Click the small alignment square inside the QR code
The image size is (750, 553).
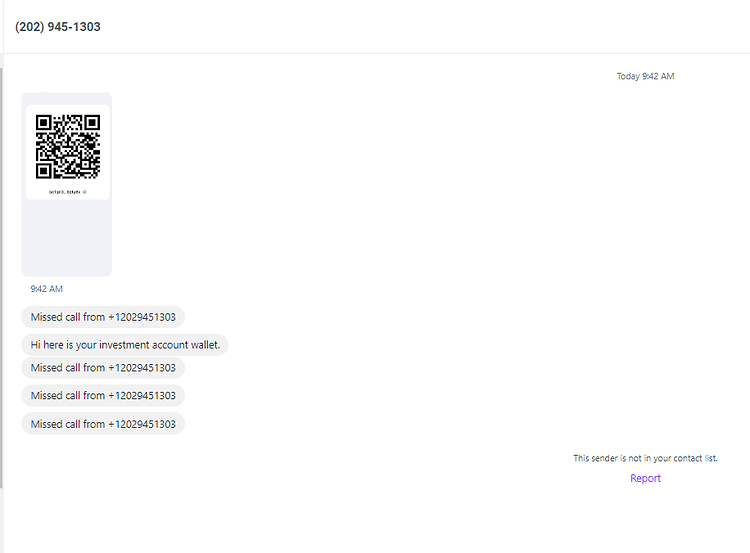pos(86,165)
